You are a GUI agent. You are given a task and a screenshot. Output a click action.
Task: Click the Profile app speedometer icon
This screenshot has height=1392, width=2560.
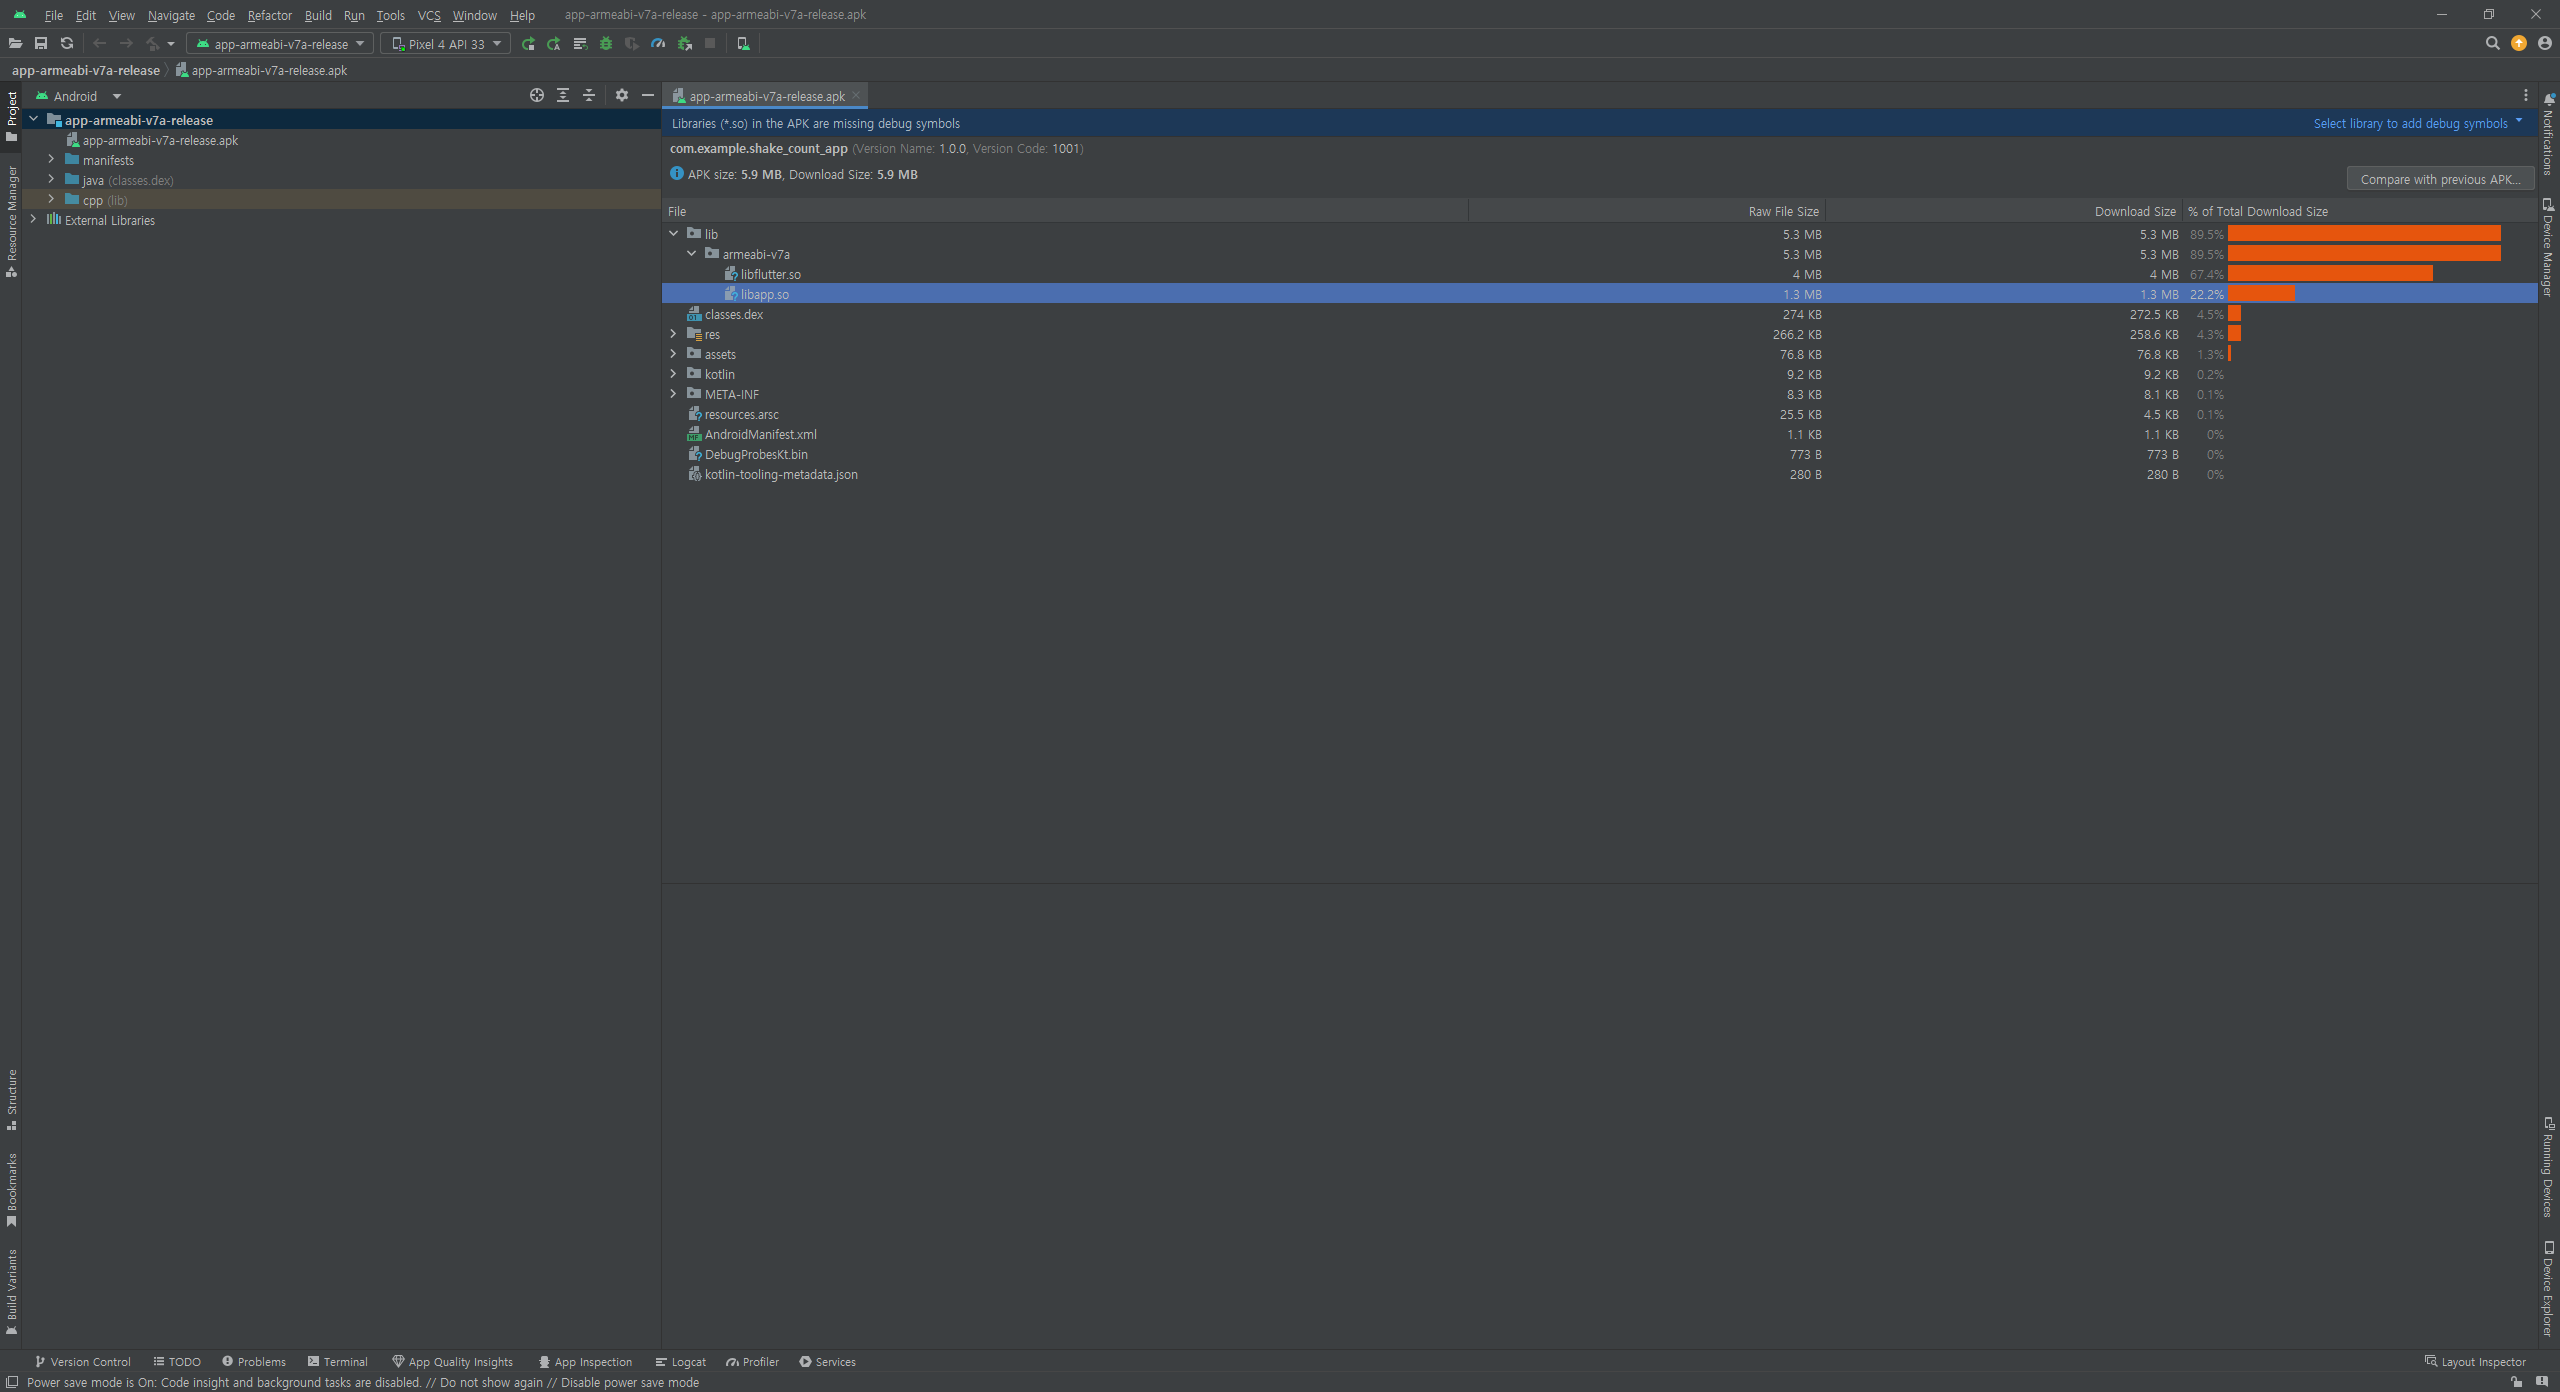pos(658,44)
